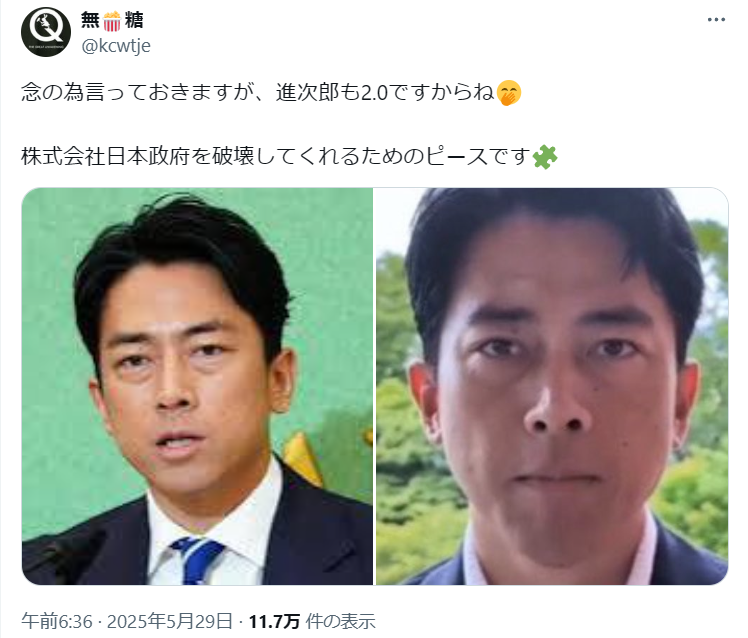The height and width of the screenshot is (638, 748).
Task: Click the 11.7万 view count
Action: pos(274,621)
